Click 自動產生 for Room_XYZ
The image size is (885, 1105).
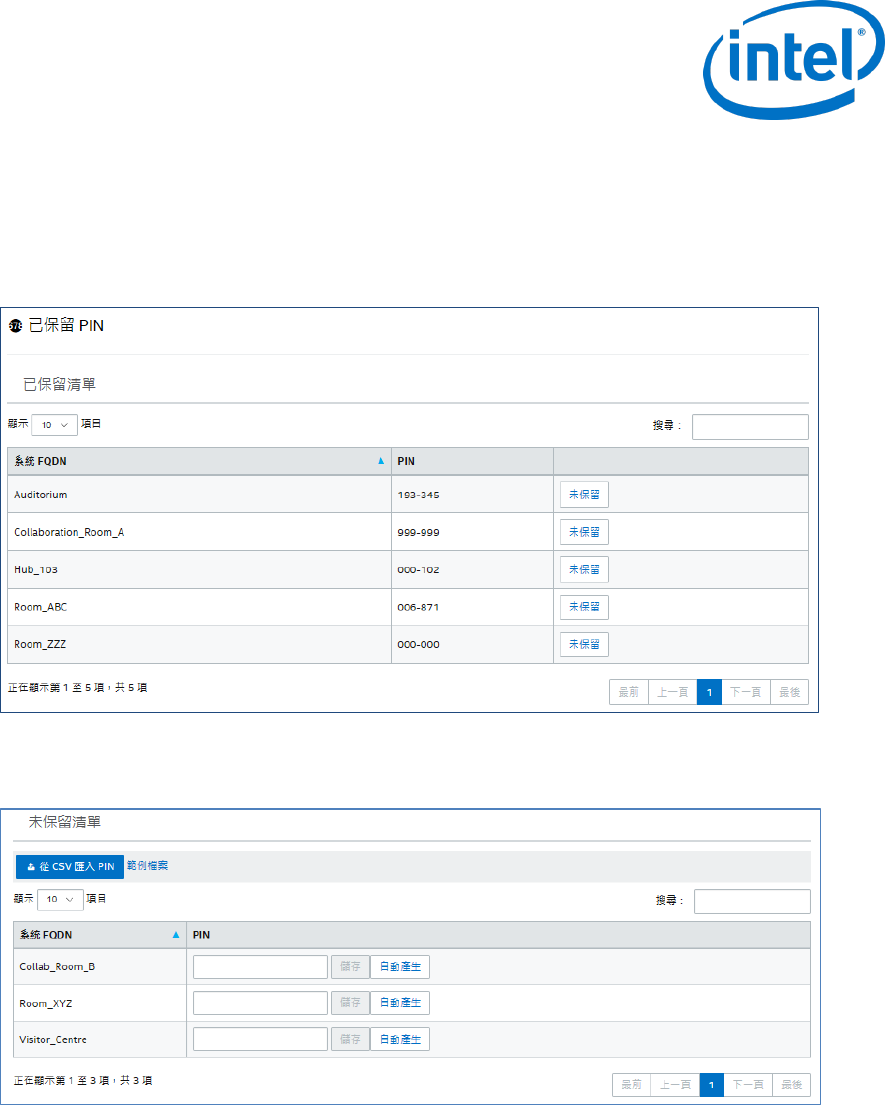coord(400,1003)
